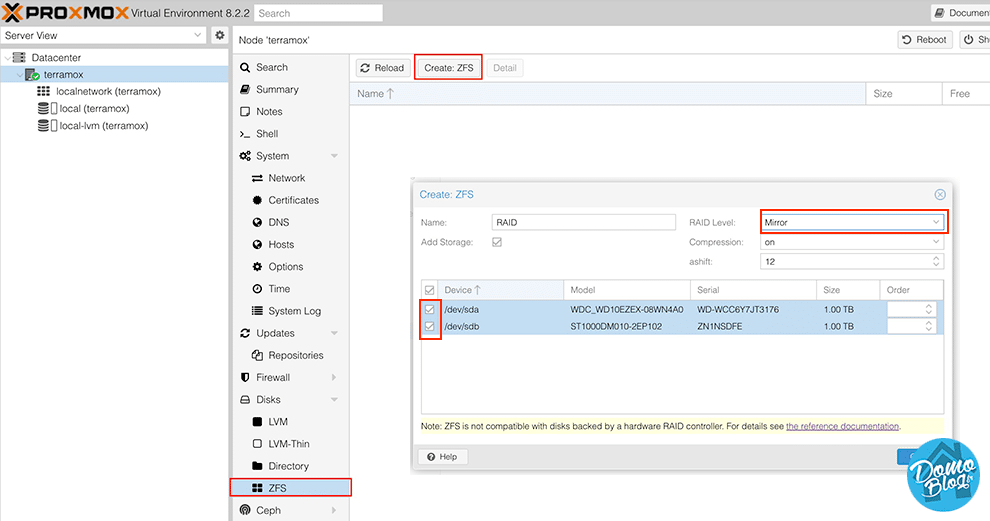Image resolution: width=990 pixels, height=521 pixels.
Task: Click the Reload button
Action: point(383,68)
